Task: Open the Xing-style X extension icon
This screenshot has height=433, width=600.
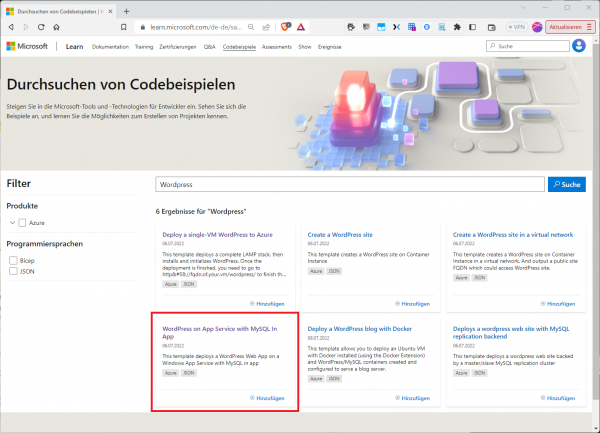Action: [x=396, y=27]
